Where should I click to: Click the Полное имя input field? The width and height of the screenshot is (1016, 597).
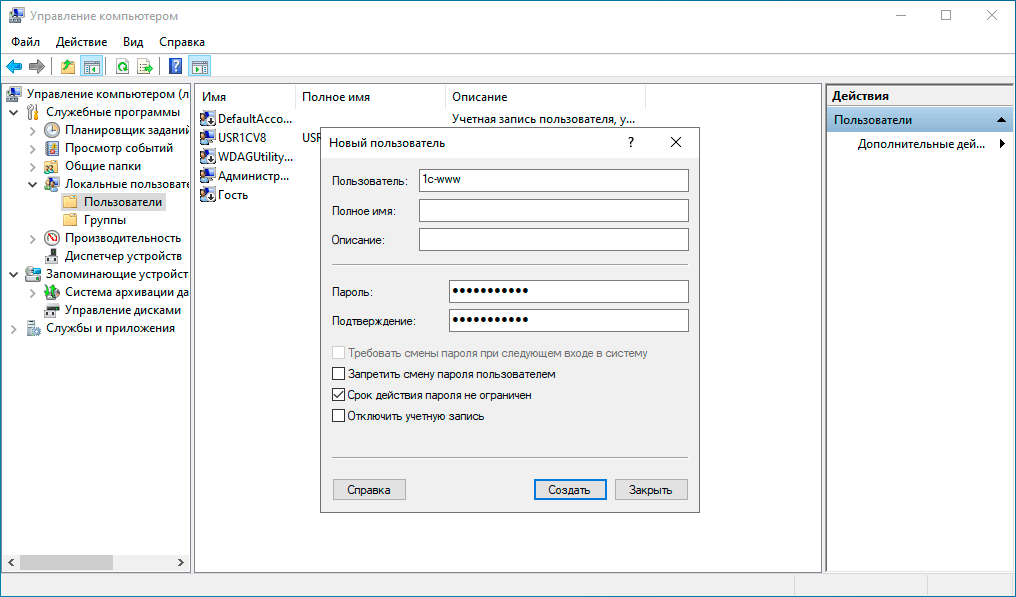[x=553, y=210]
